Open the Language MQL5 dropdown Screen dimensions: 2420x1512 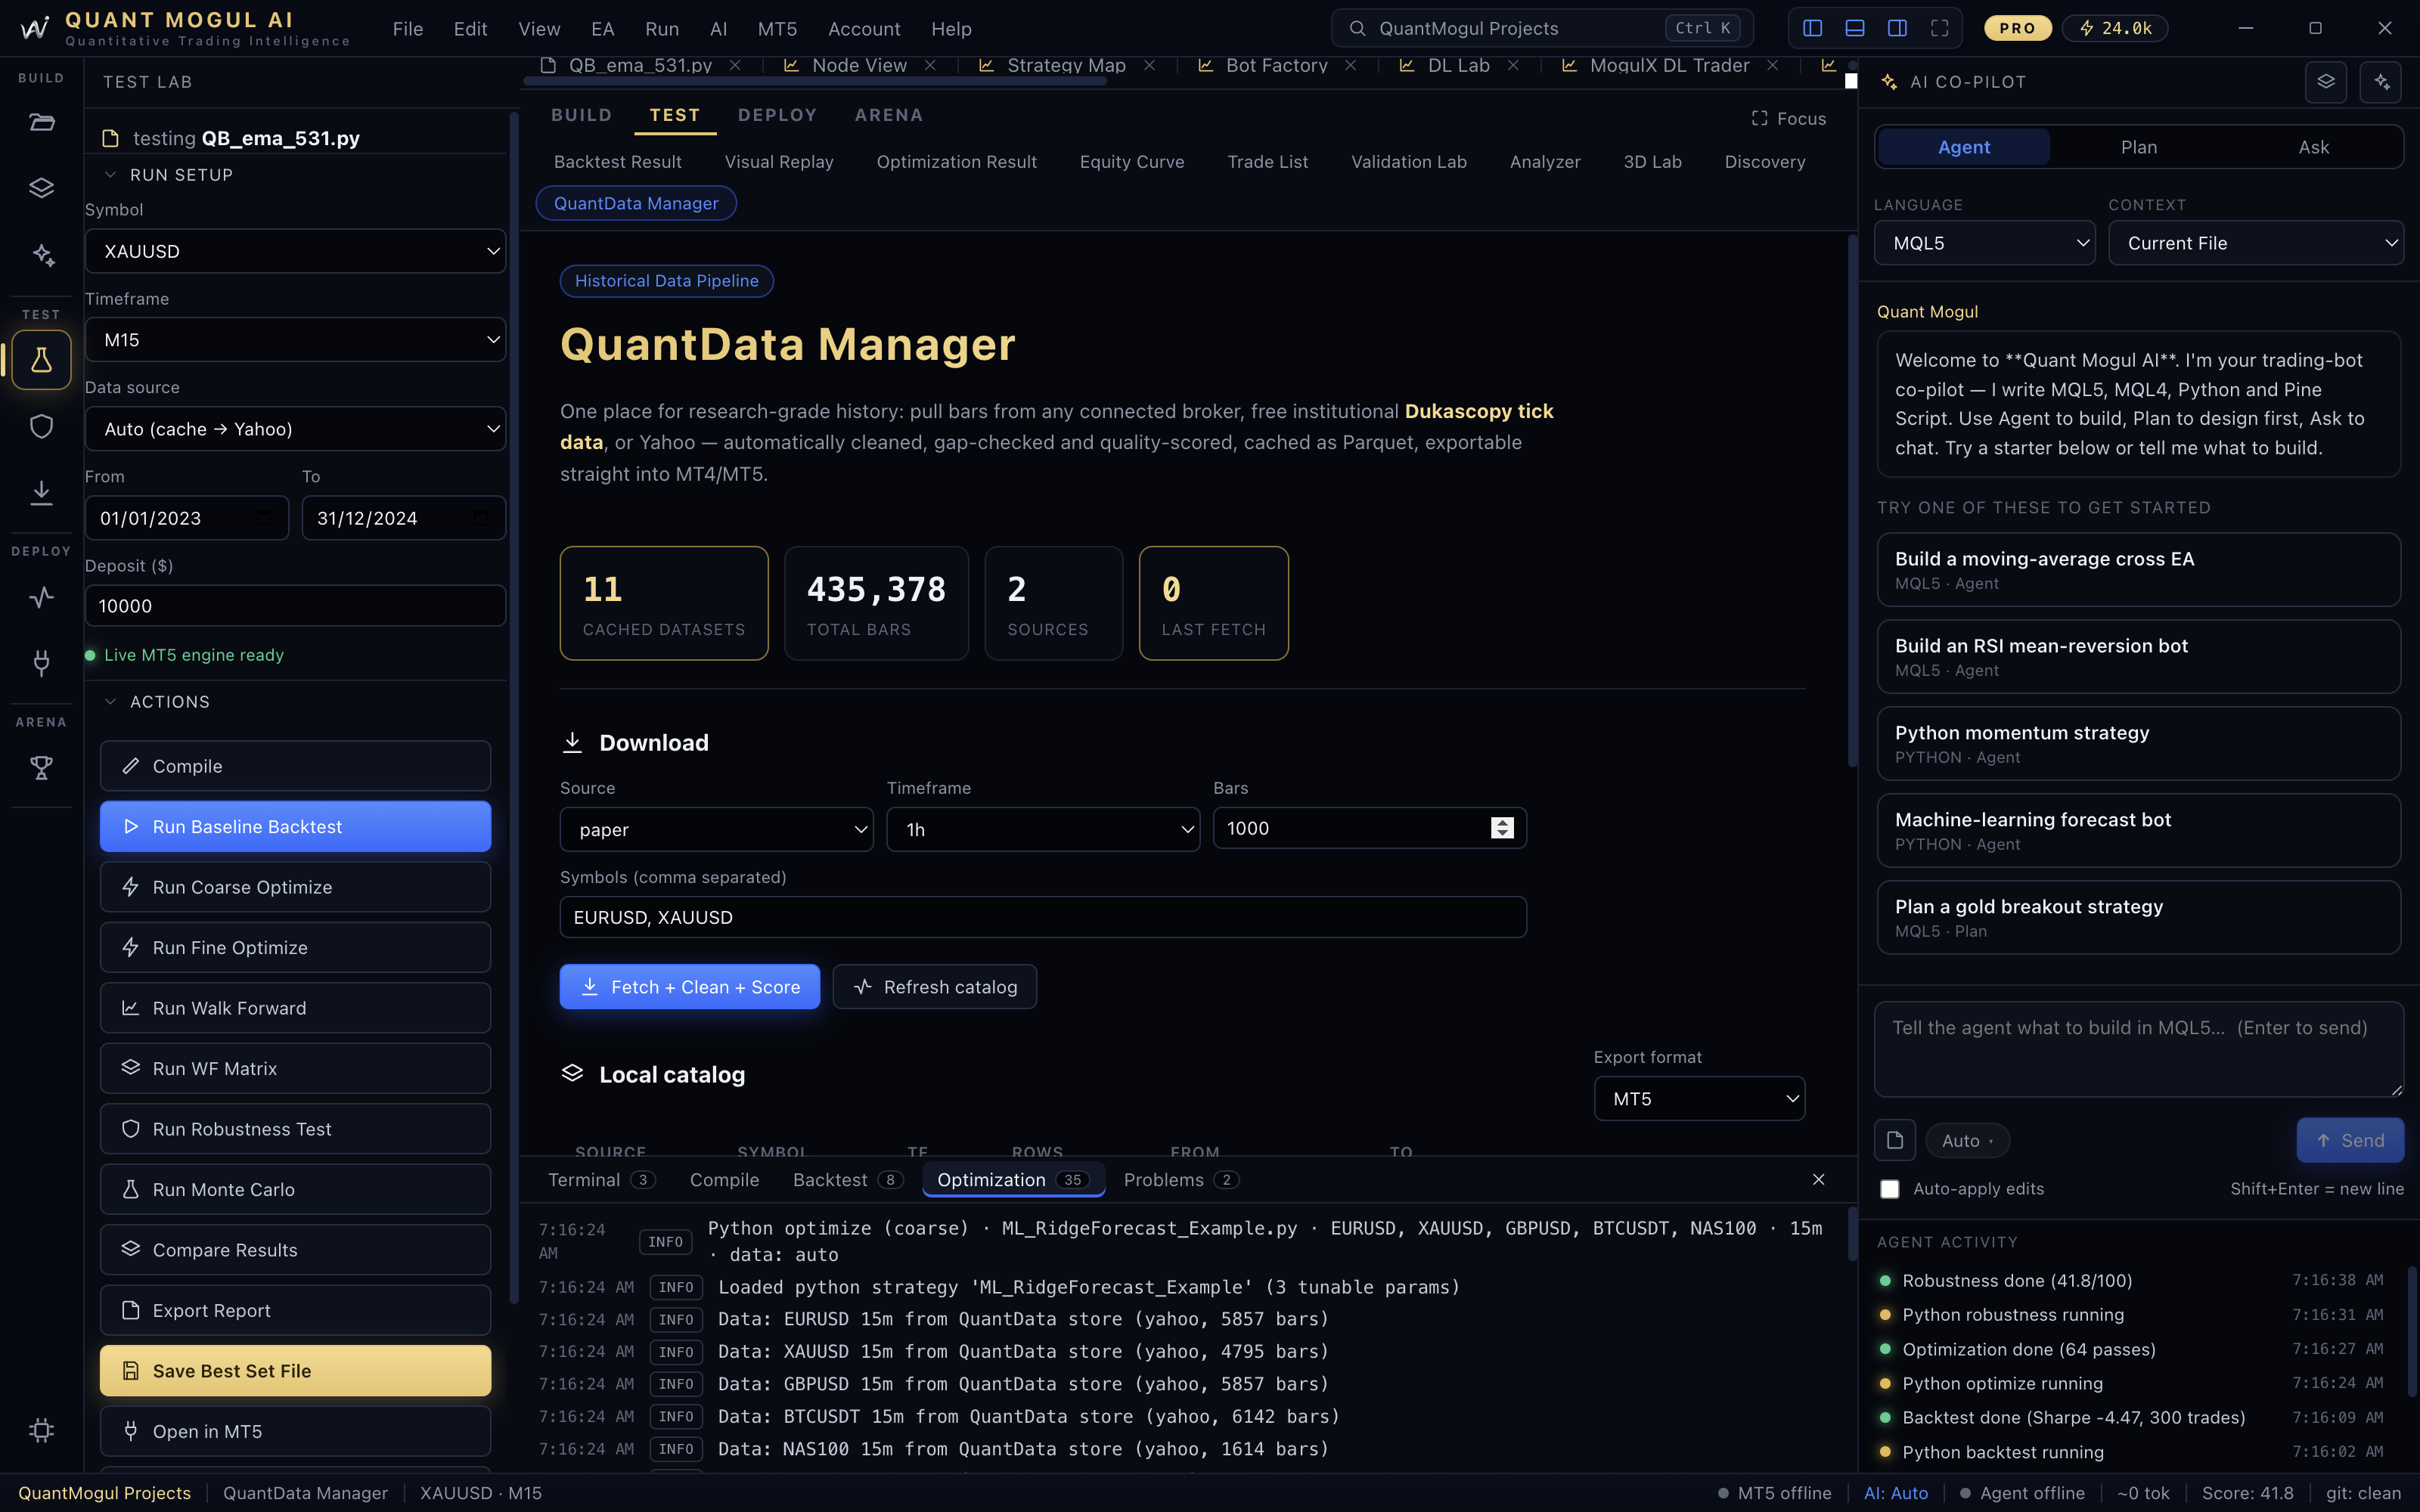[x=1984, y=243]
